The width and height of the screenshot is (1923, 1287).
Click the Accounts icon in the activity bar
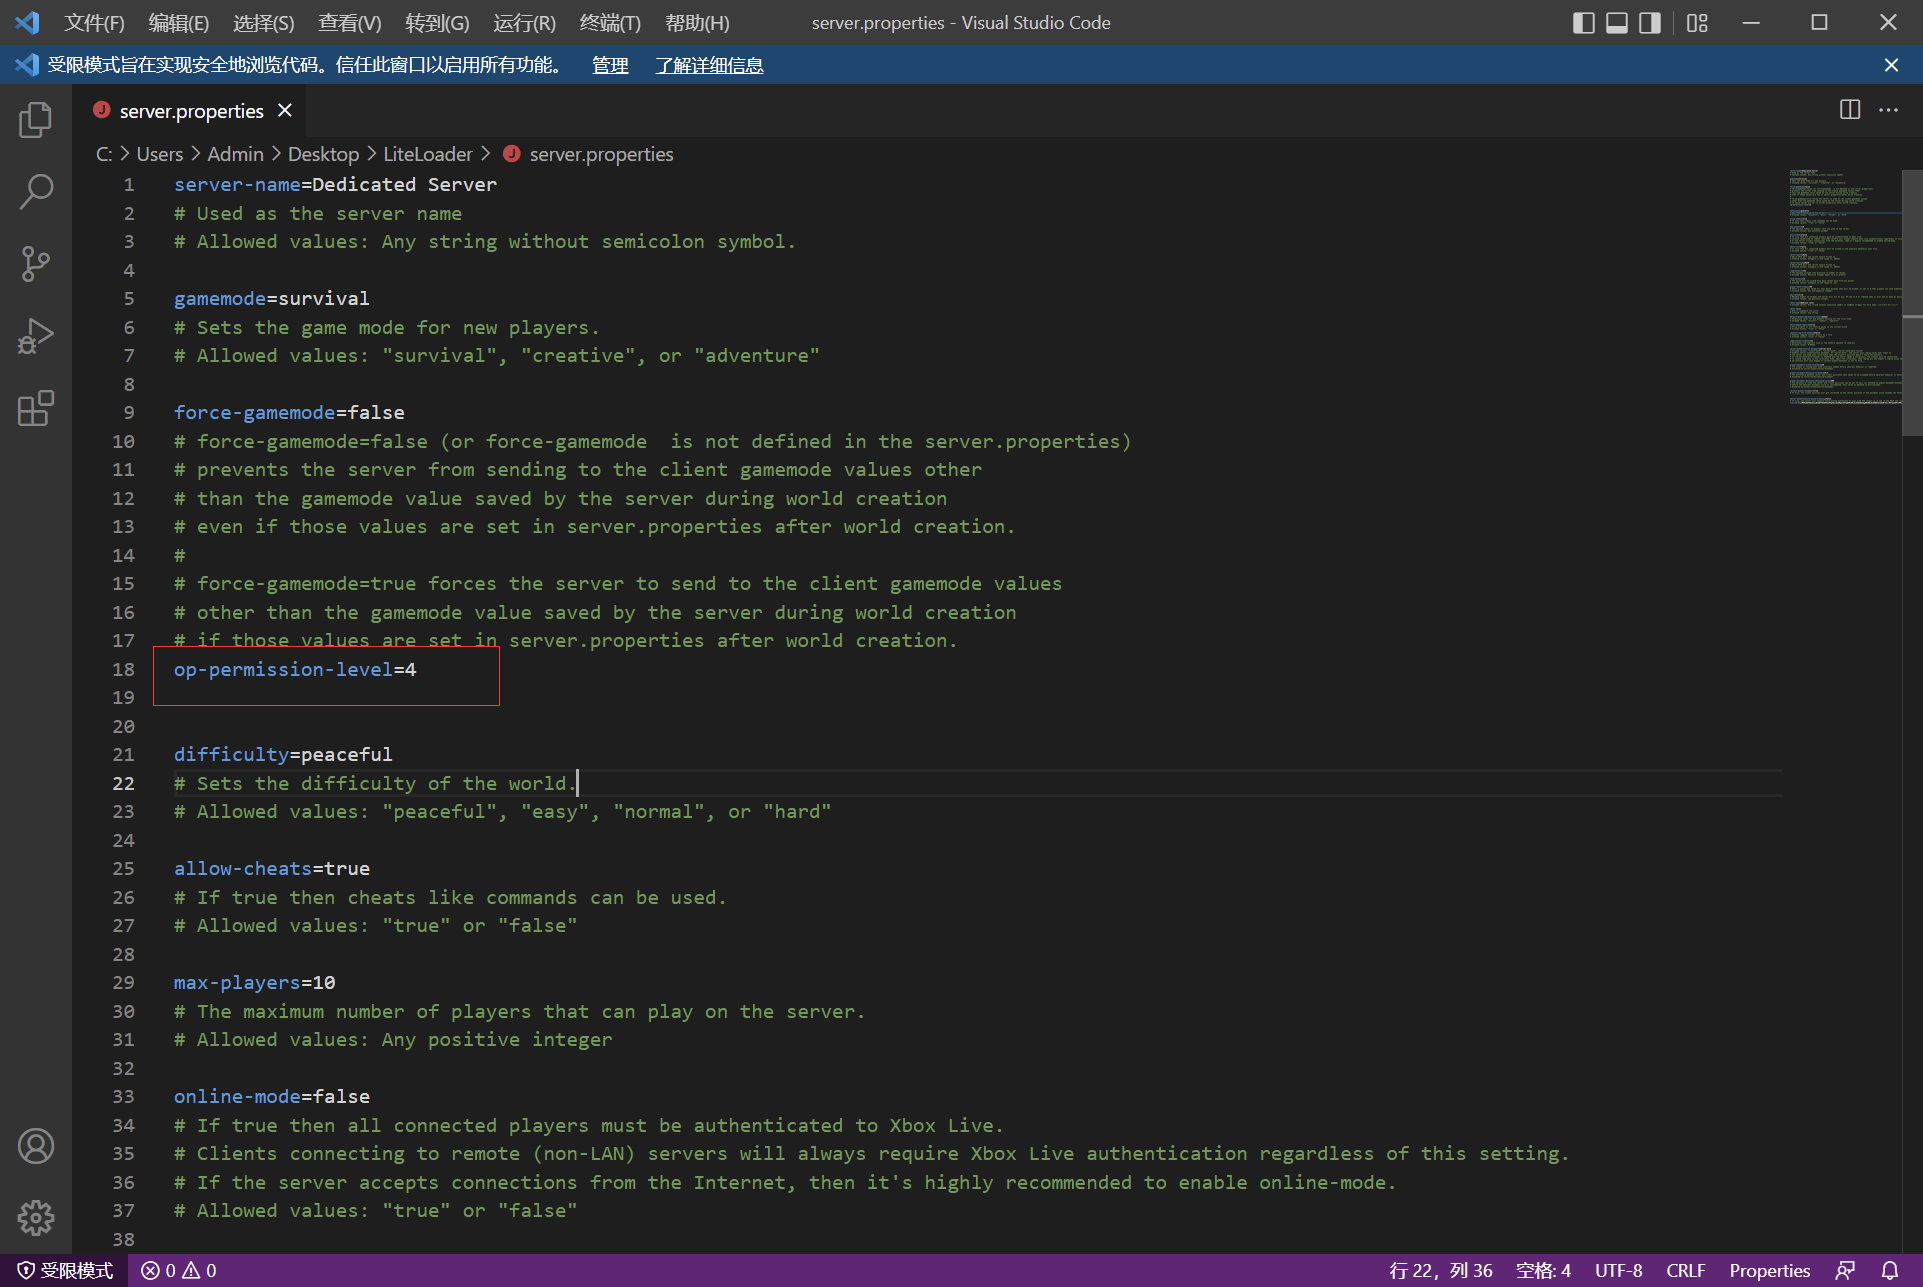pos(36,1146)
